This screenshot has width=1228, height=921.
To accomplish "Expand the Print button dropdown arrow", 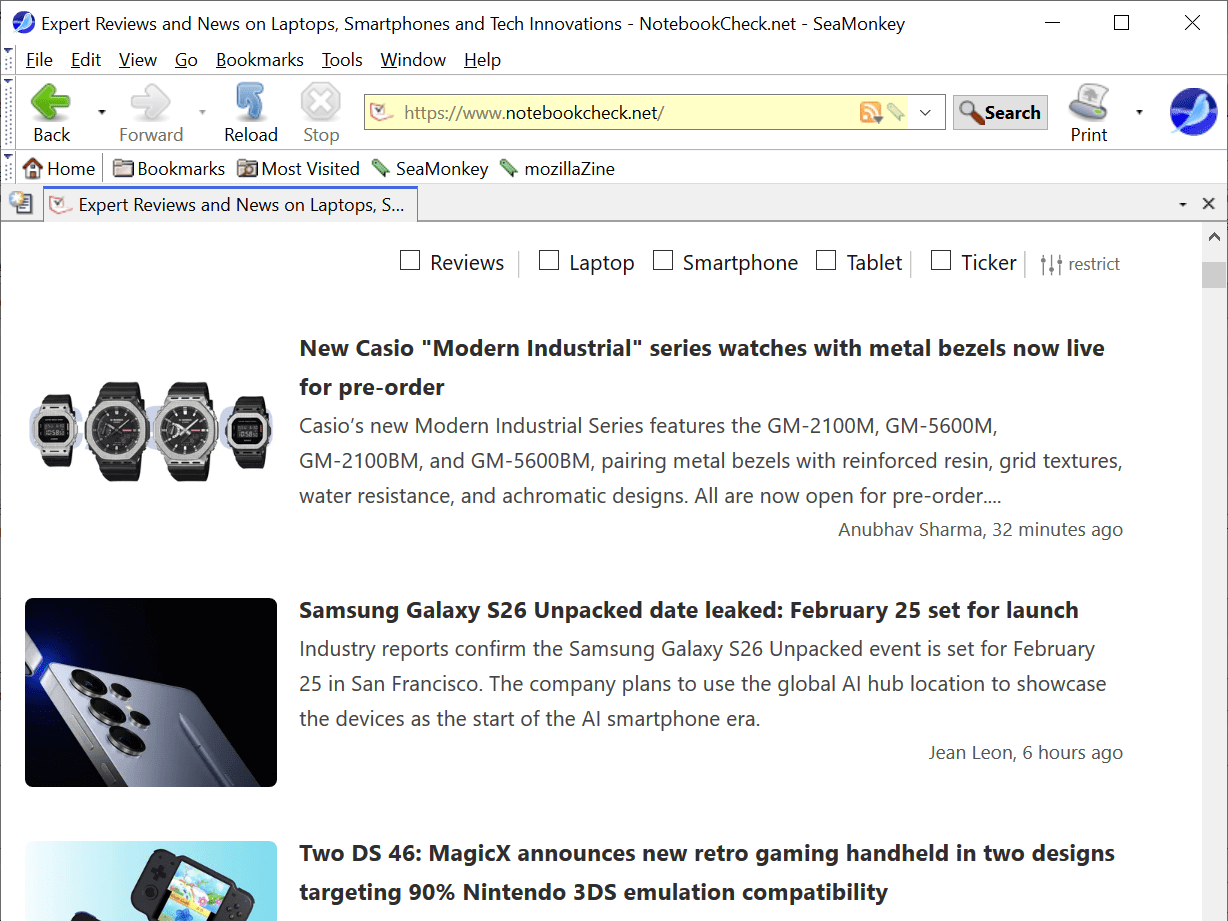I will pyautogui.click(x=1139, y=112).
